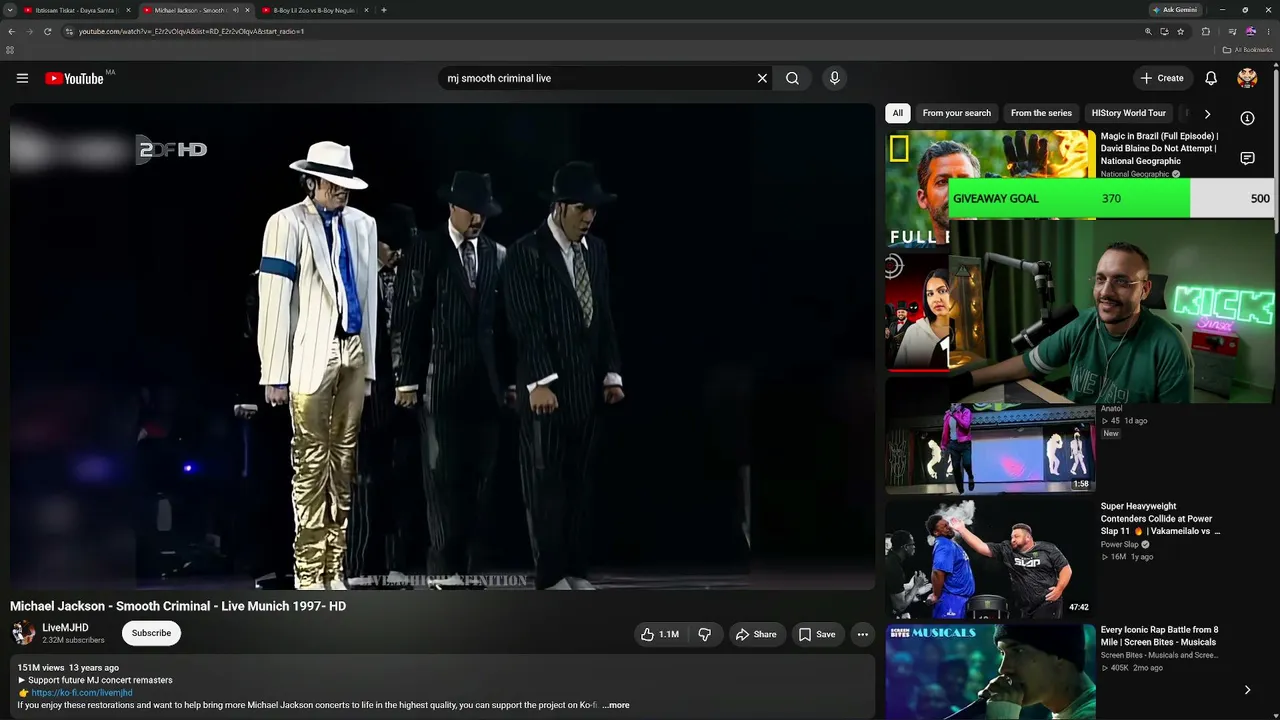
Task: Go back in browser history
Action: [11, 31]
